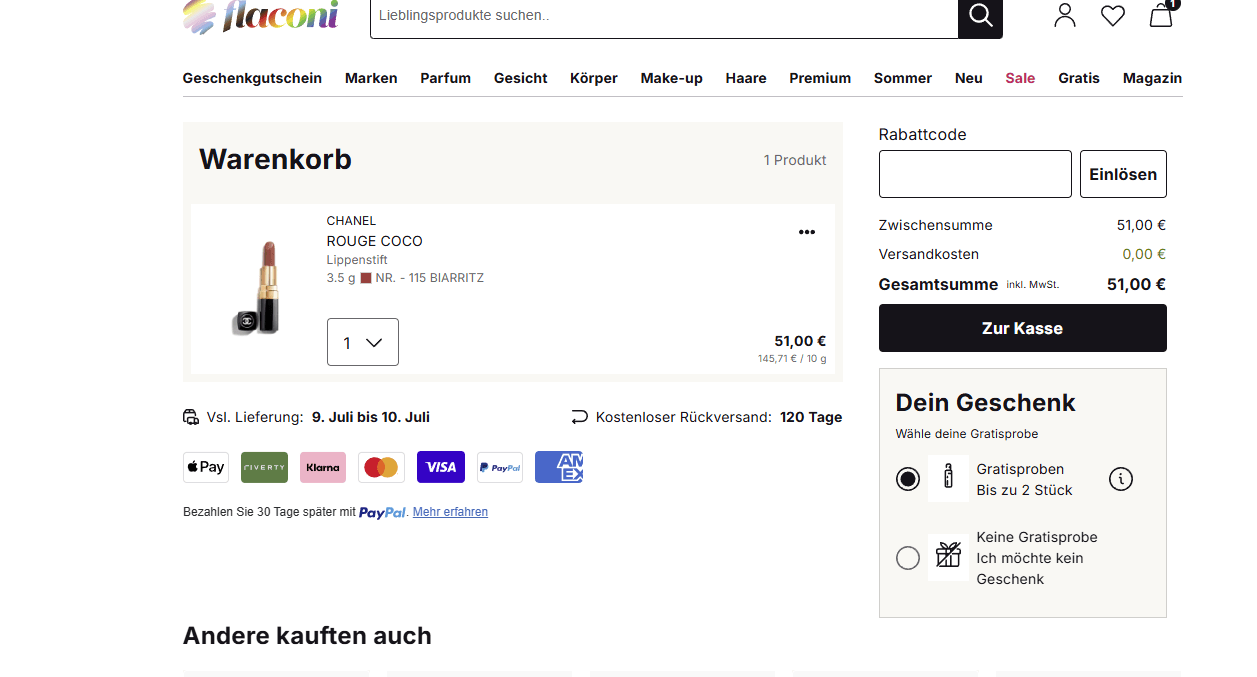Open the three-dot product options menu
Image resolution: width=1257 pixels, height=677 pixels.
807,232
